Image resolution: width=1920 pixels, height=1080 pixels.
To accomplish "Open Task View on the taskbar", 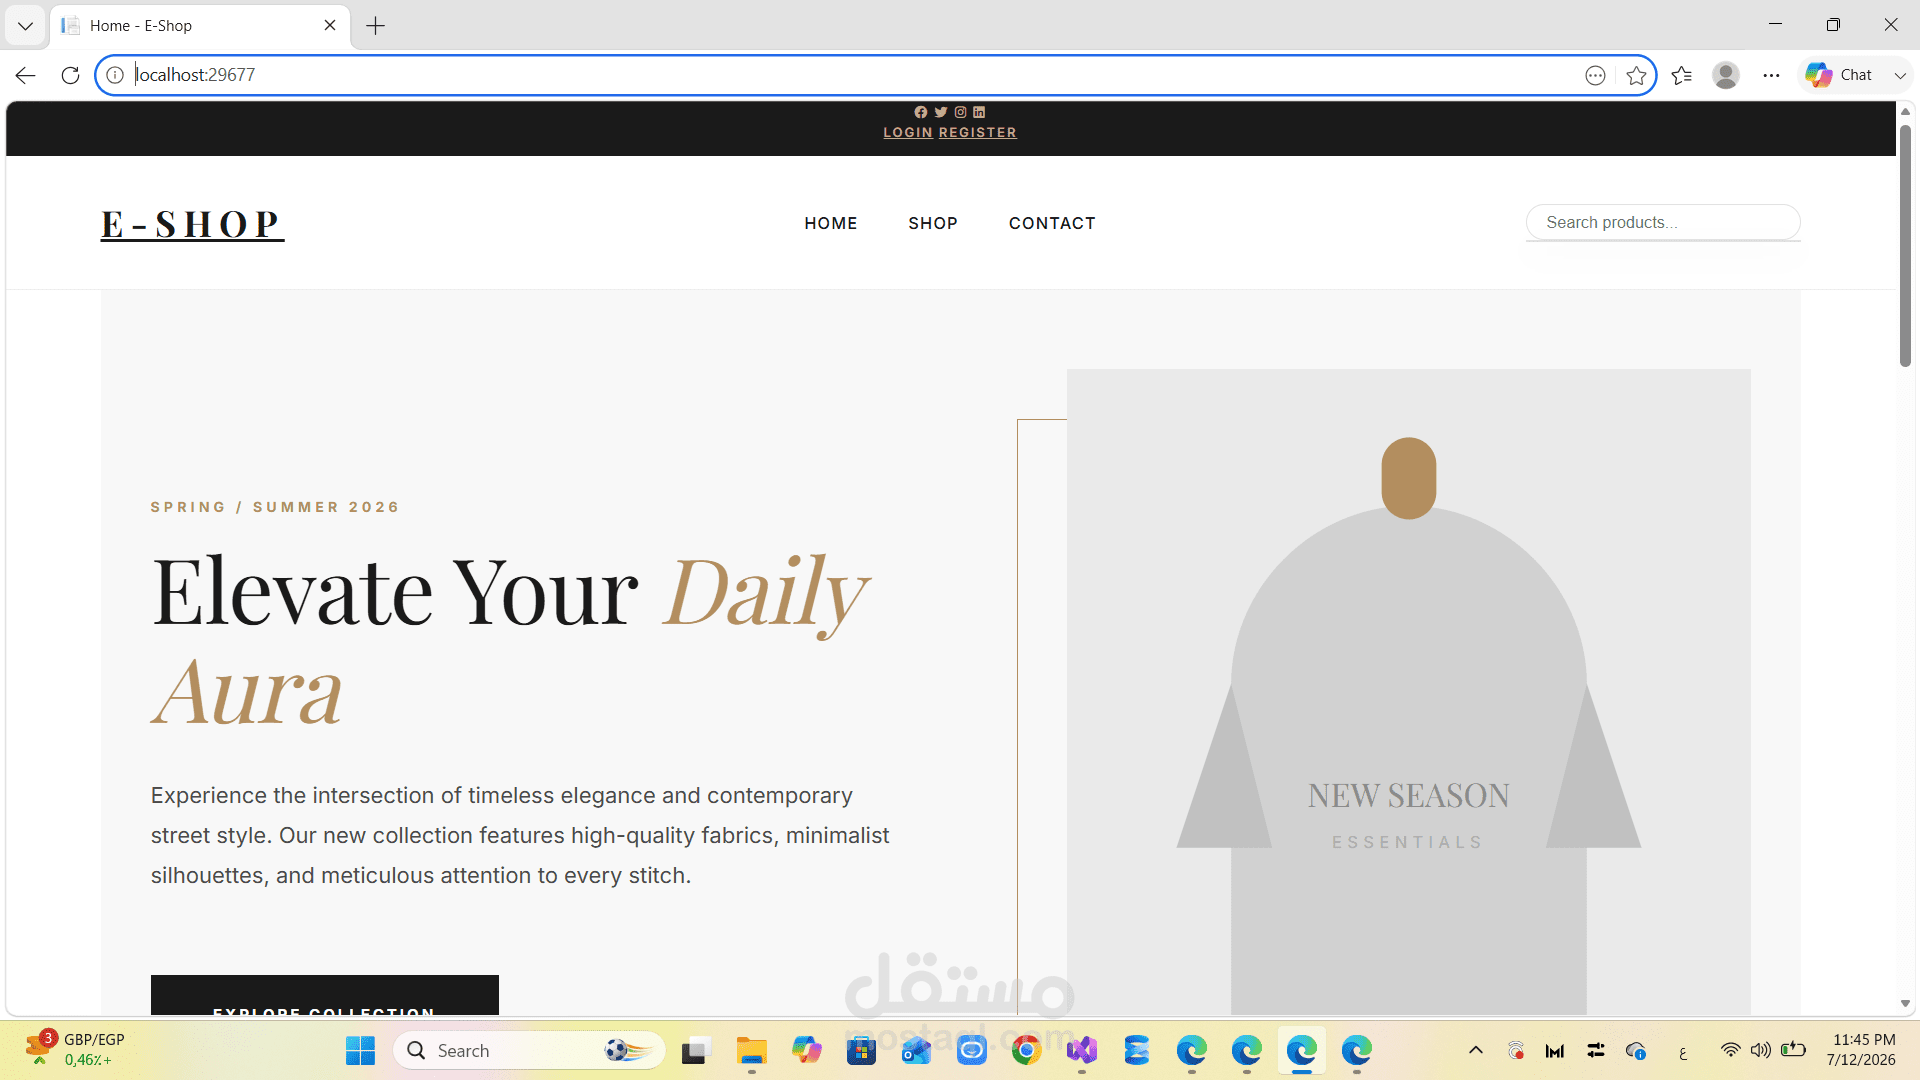I will click(694, 1051).
